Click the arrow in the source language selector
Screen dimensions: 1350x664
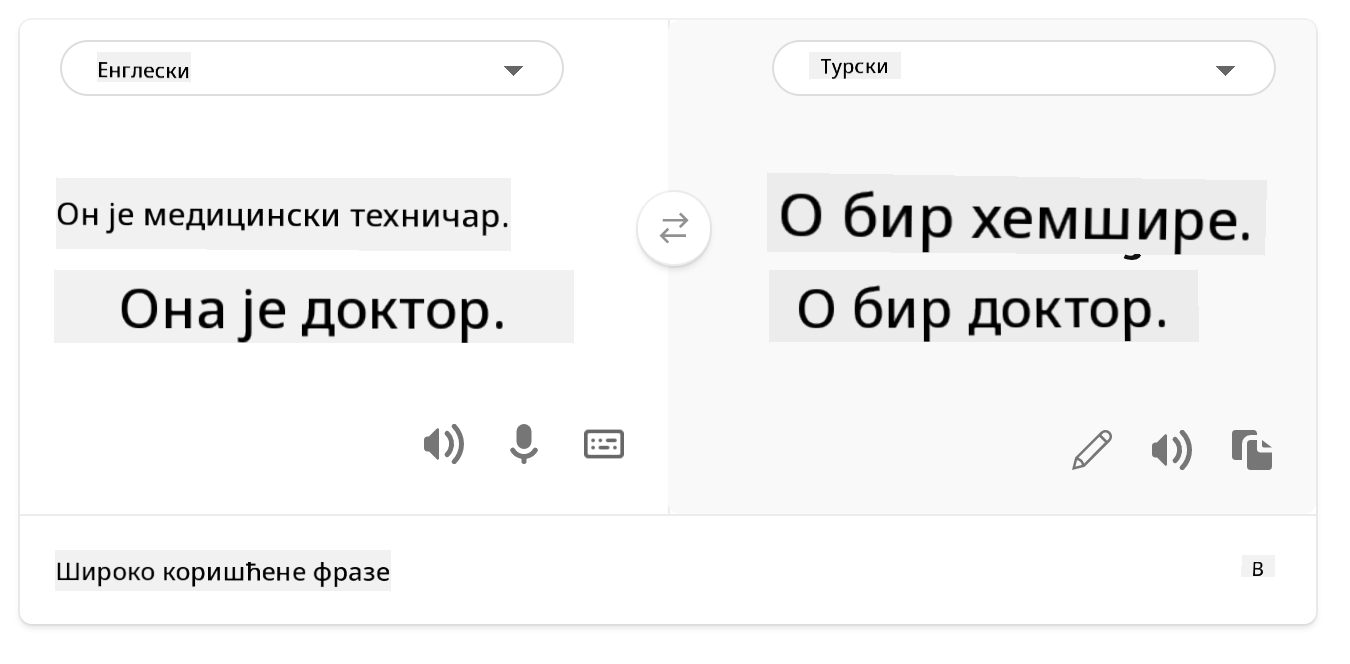pos(513,70)
